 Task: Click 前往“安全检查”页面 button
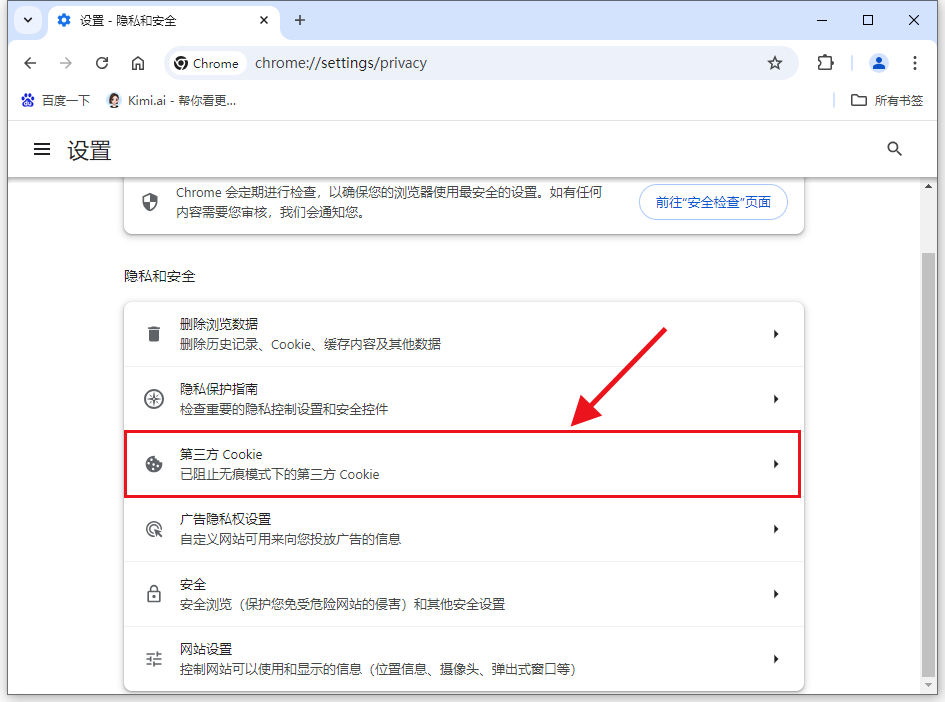tap(713, 202)
